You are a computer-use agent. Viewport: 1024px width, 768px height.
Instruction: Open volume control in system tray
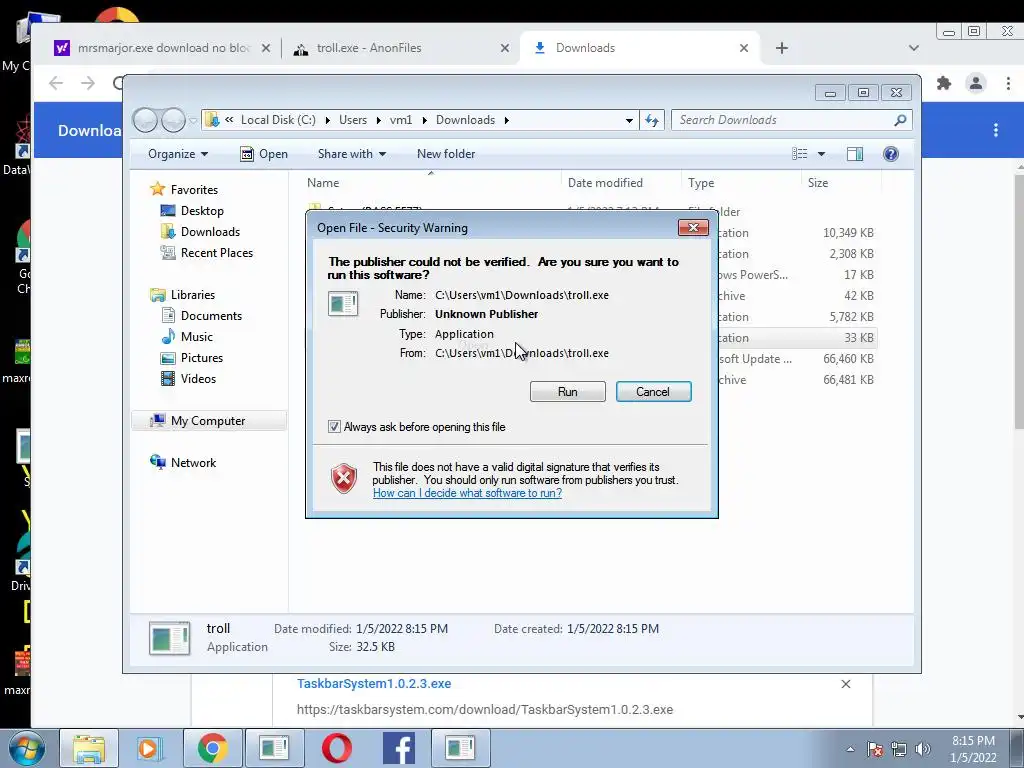(x=923, y=749)
